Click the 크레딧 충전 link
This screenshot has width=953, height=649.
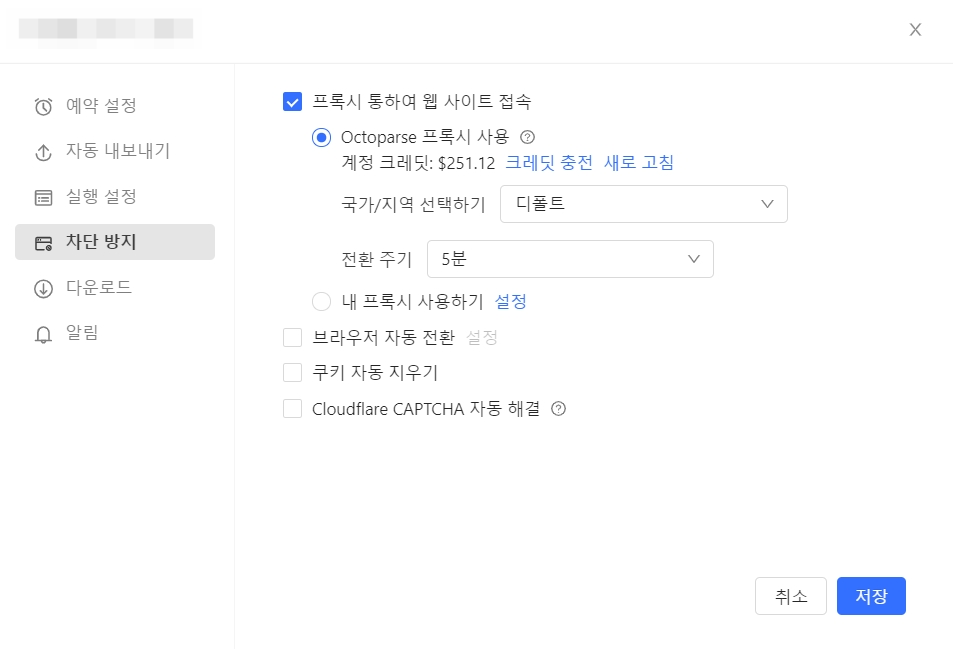(548, 162)
